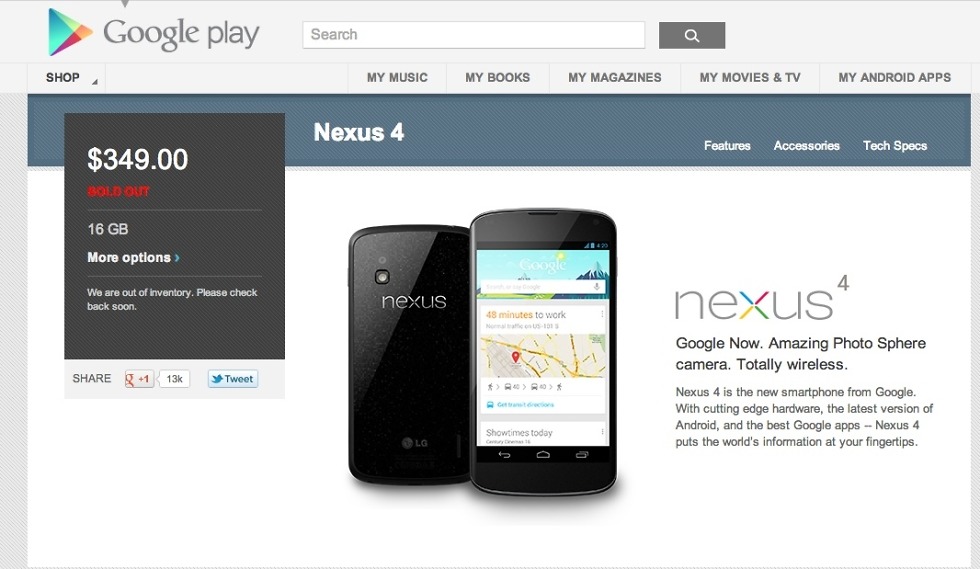The image size is (980, 569).
Task: Open the SHOP dropdown arrow
Action: click(x=94, y=82)
